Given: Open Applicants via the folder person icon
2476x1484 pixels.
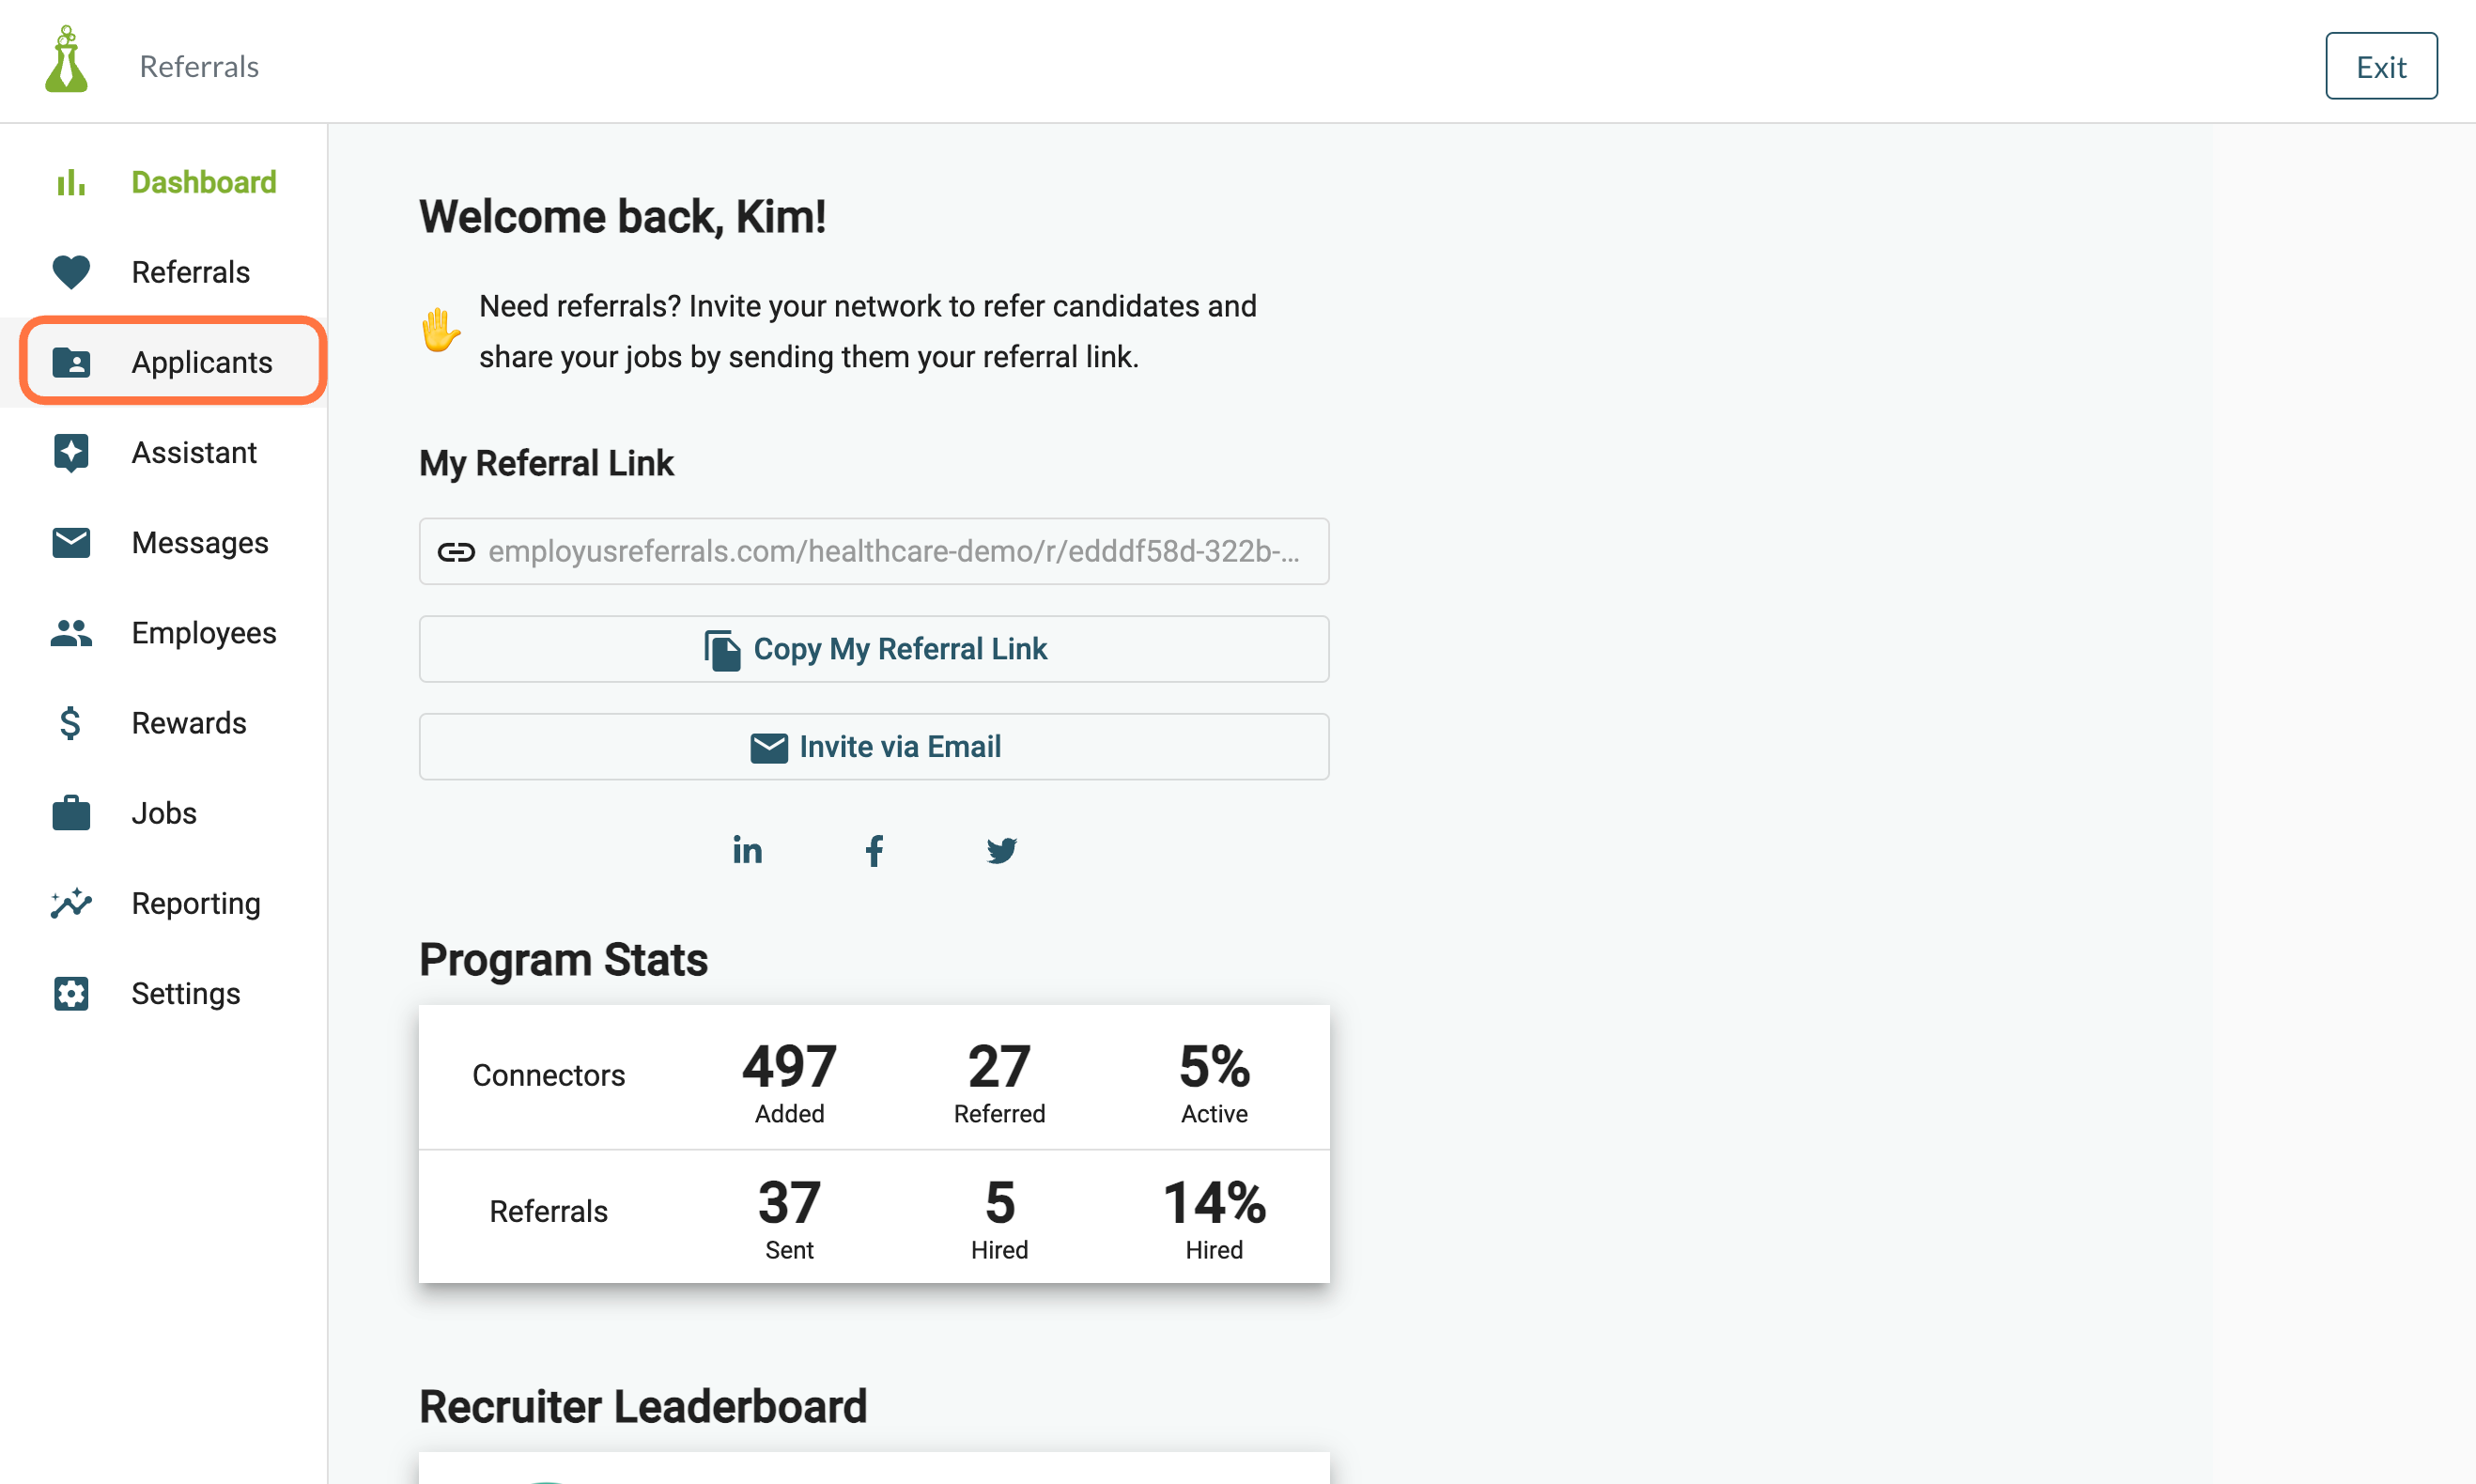Looking at the screenshot, I should coord(71,362).
